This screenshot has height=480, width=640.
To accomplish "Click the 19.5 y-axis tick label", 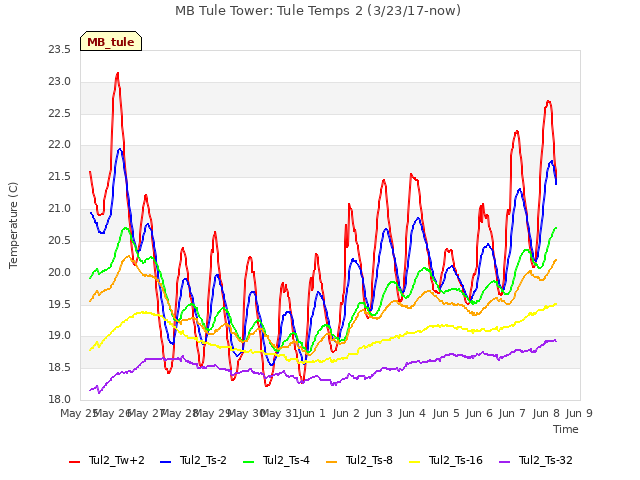I will coord(60,304).
